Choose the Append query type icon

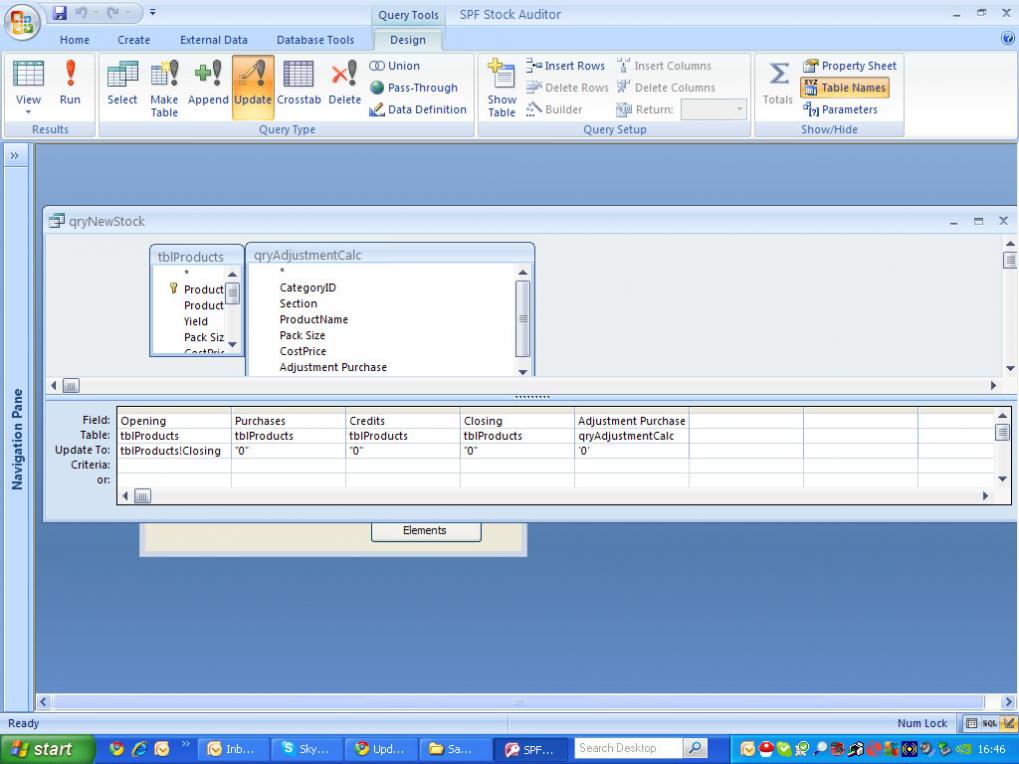pyautogui.click(x=208, y=85)
